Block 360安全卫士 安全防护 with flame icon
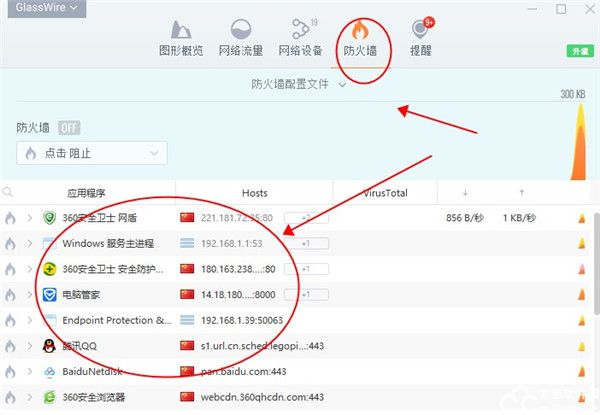This screenshot has width=600, height=415. click(10, 269)
